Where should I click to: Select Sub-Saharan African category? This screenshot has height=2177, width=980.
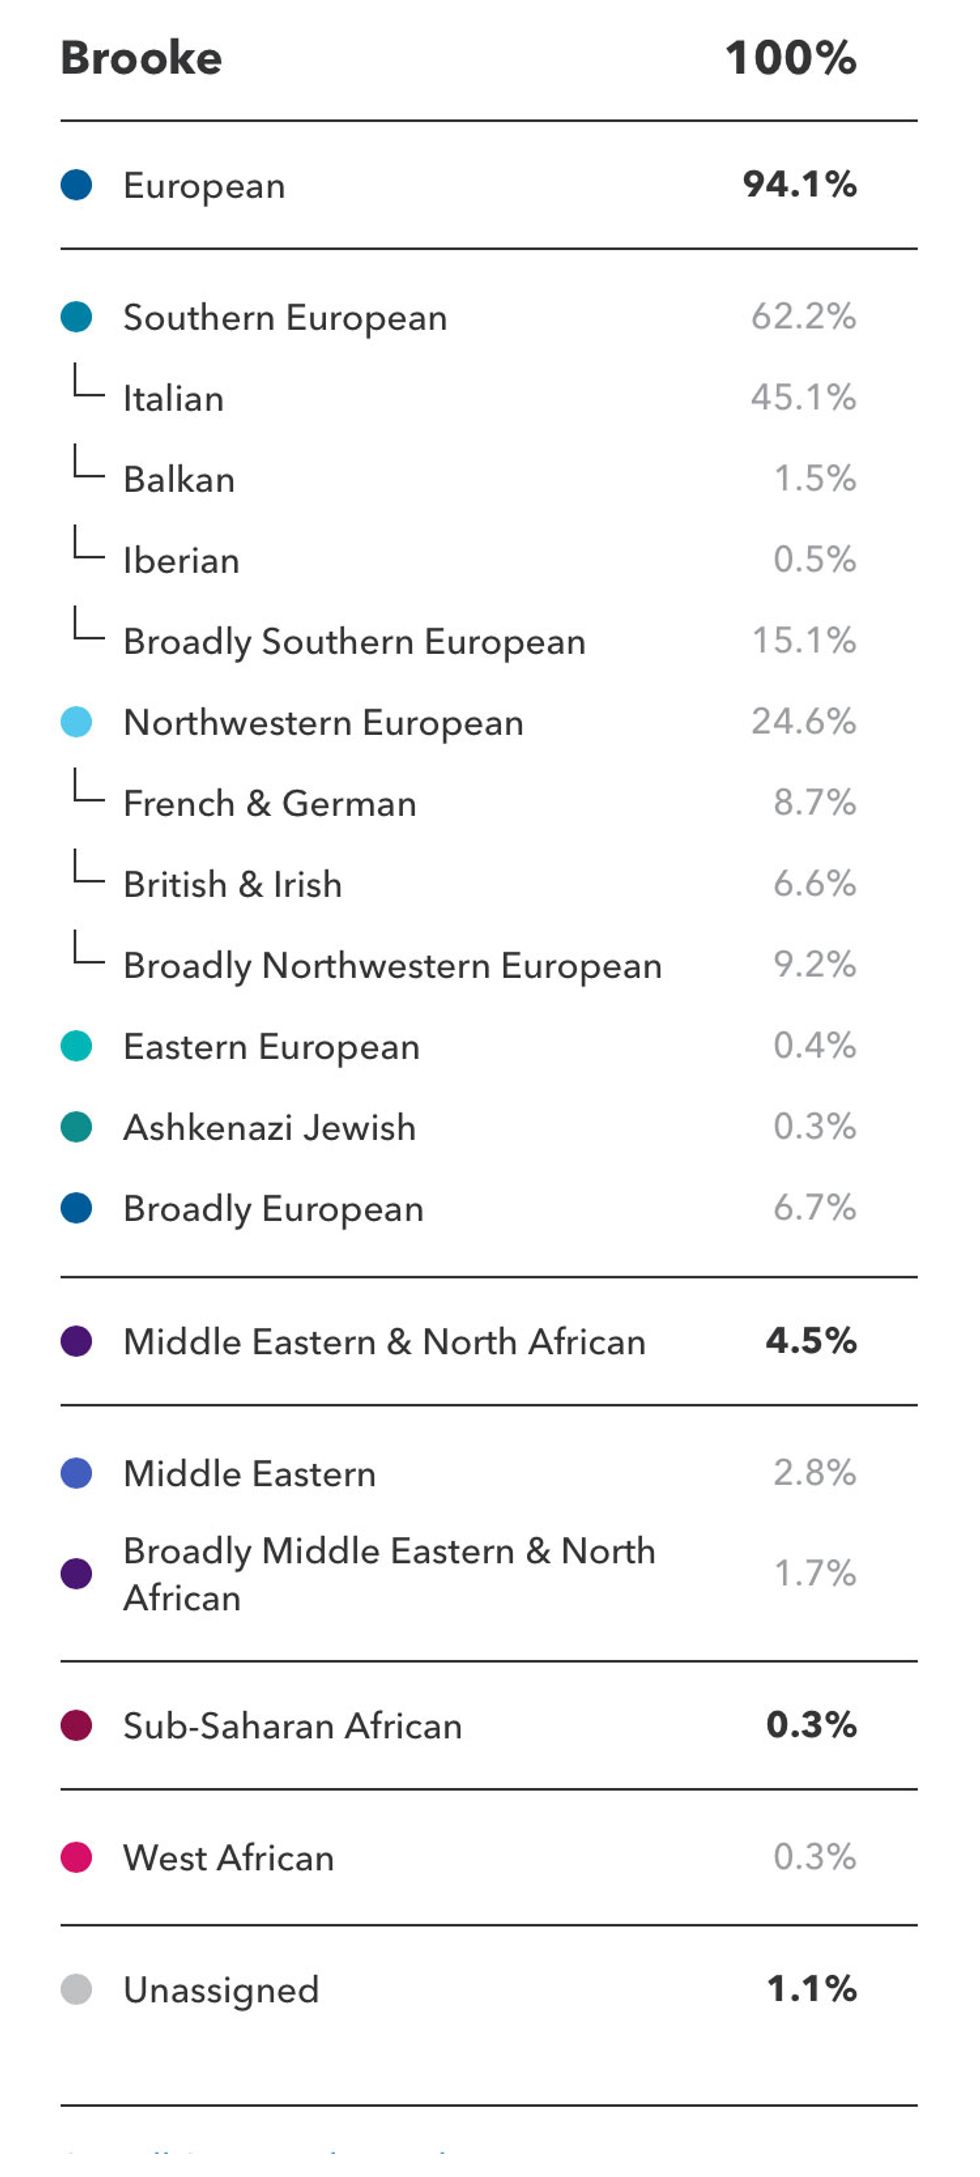488,1725
